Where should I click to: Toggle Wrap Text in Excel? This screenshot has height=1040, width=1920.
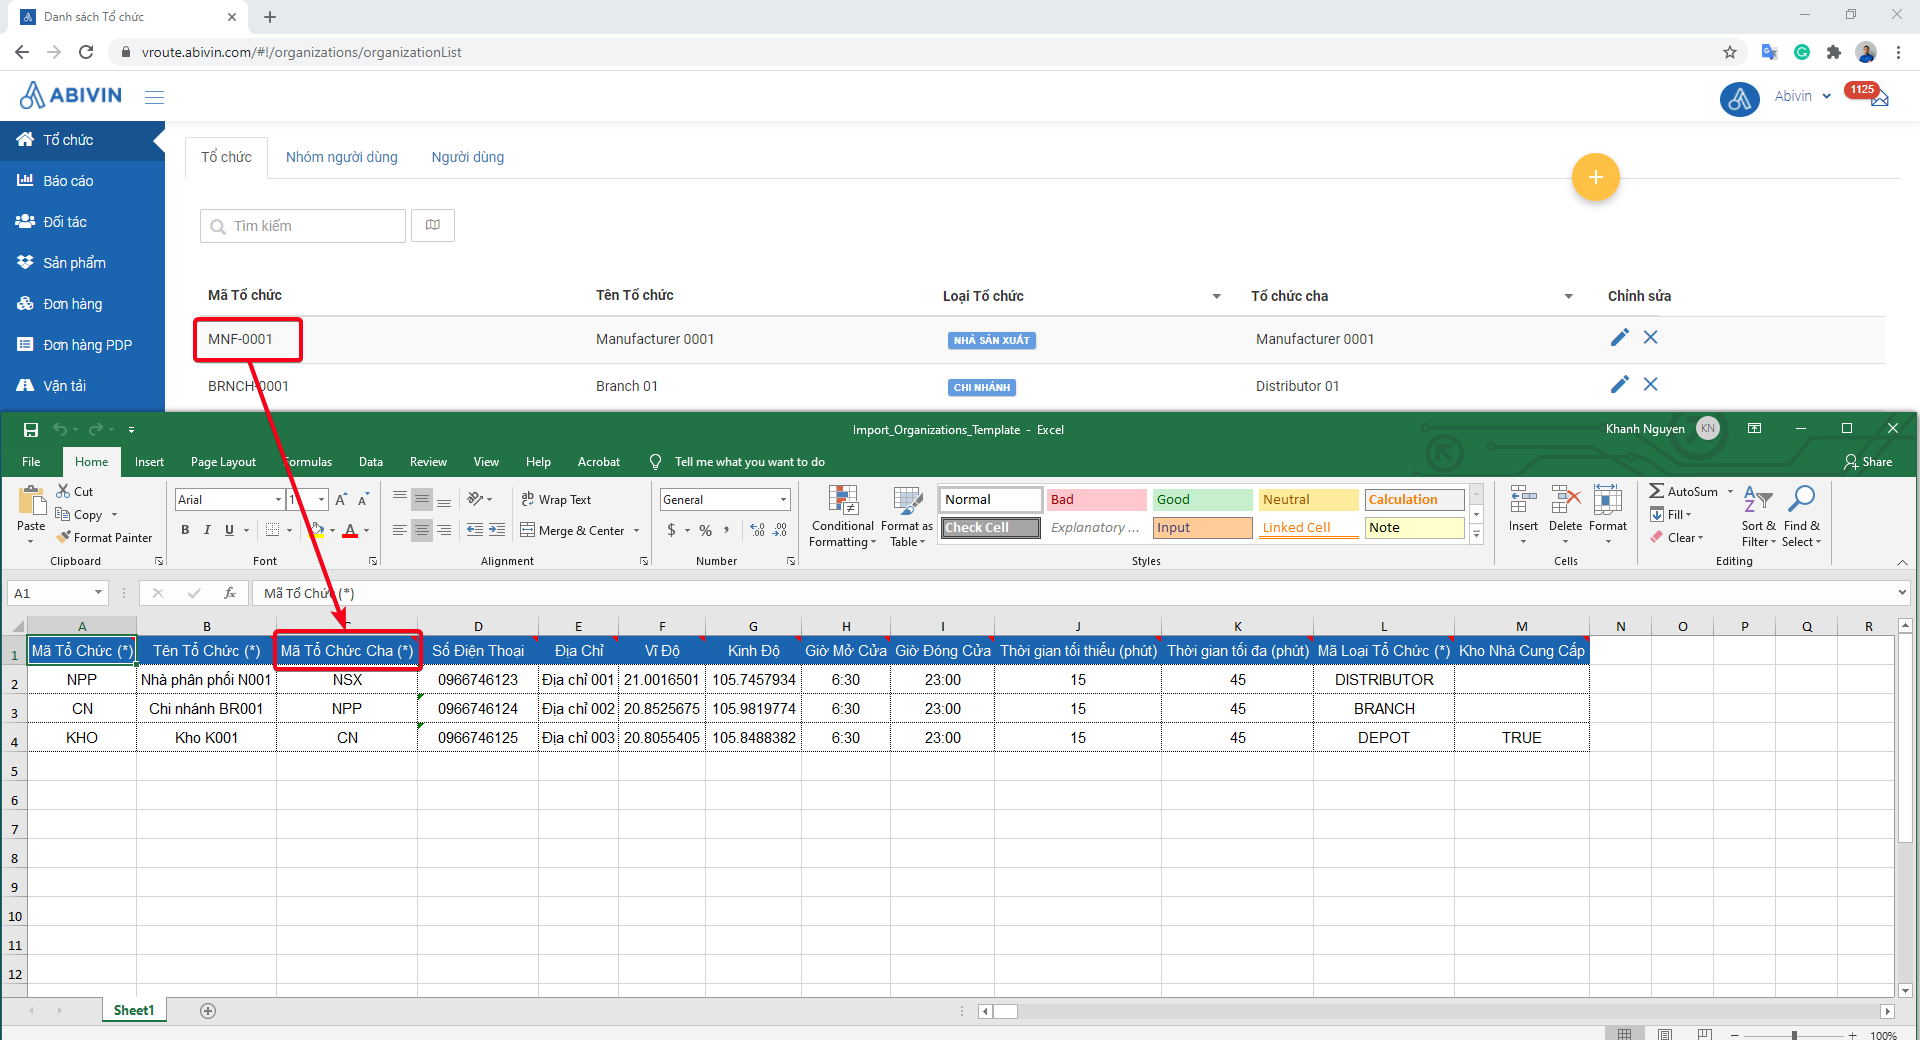pyautogui.click(x=556, y=499)
